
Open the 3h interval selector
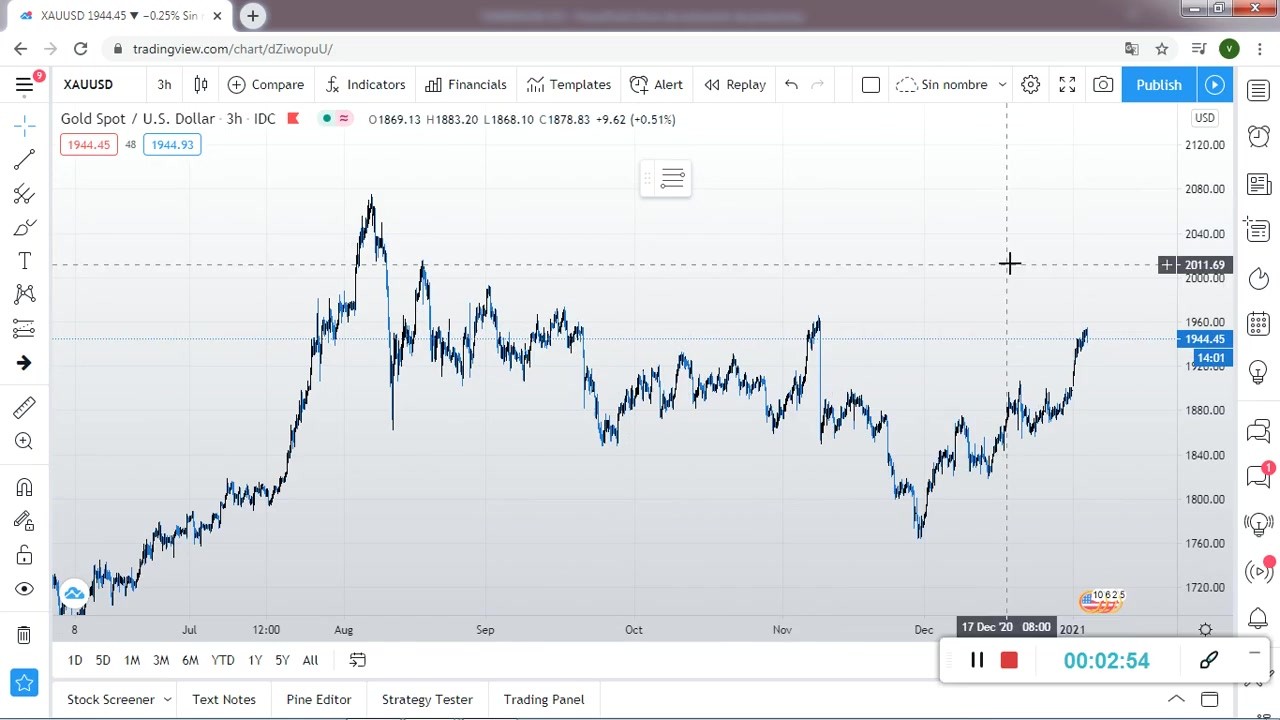[164, 85]
